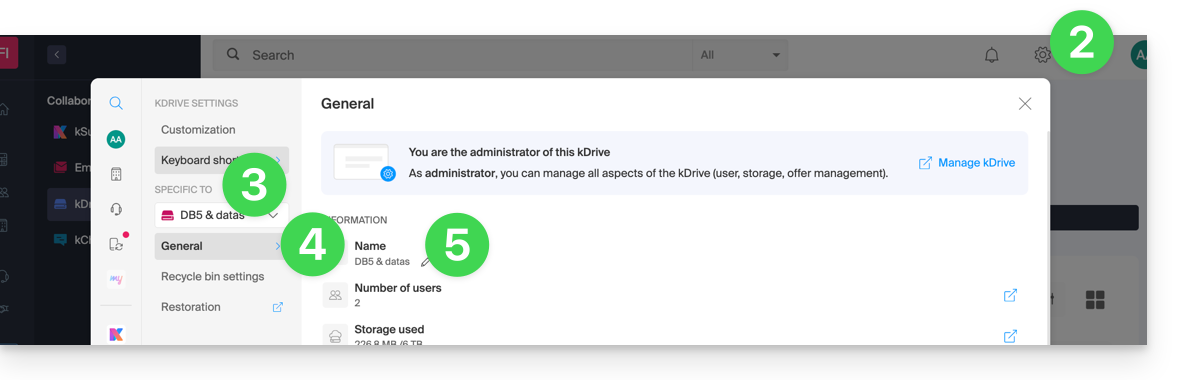The image size is (1182, 380).
Task: Select Customization in kDrive settings
Action: click(198, 130)
